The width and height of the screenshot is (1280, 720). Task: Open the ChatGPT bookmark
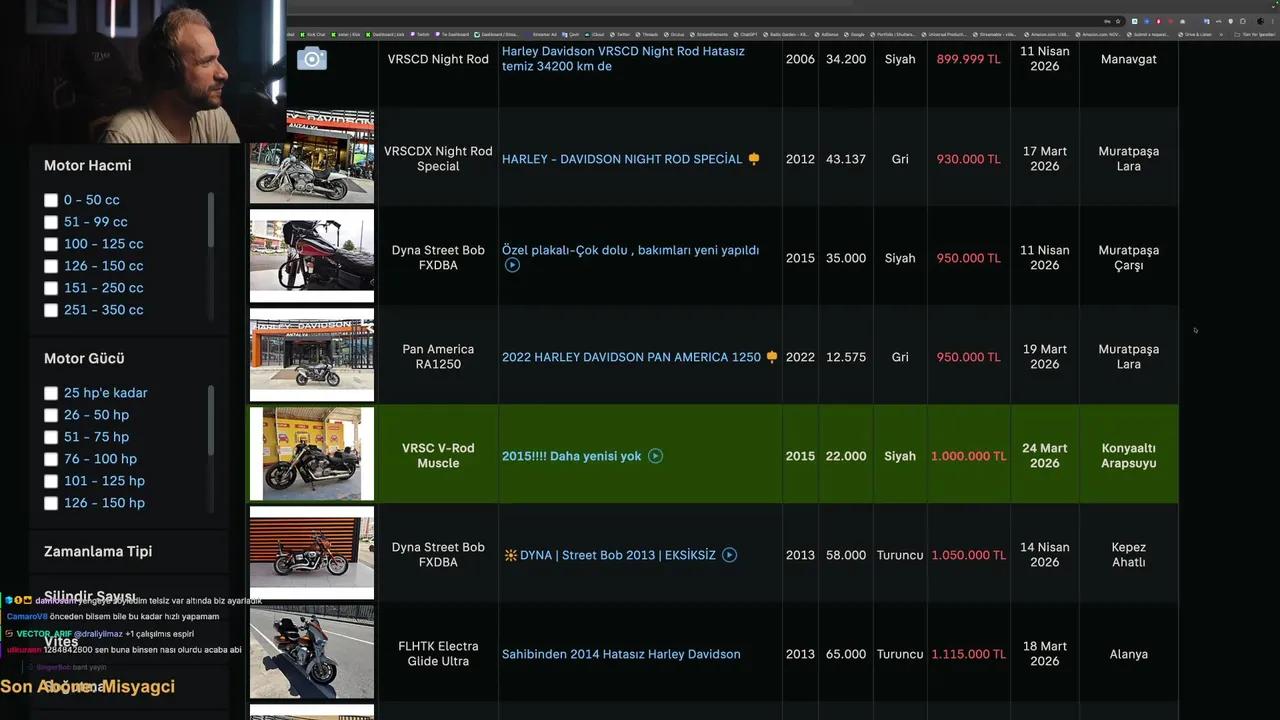[746, 34]
